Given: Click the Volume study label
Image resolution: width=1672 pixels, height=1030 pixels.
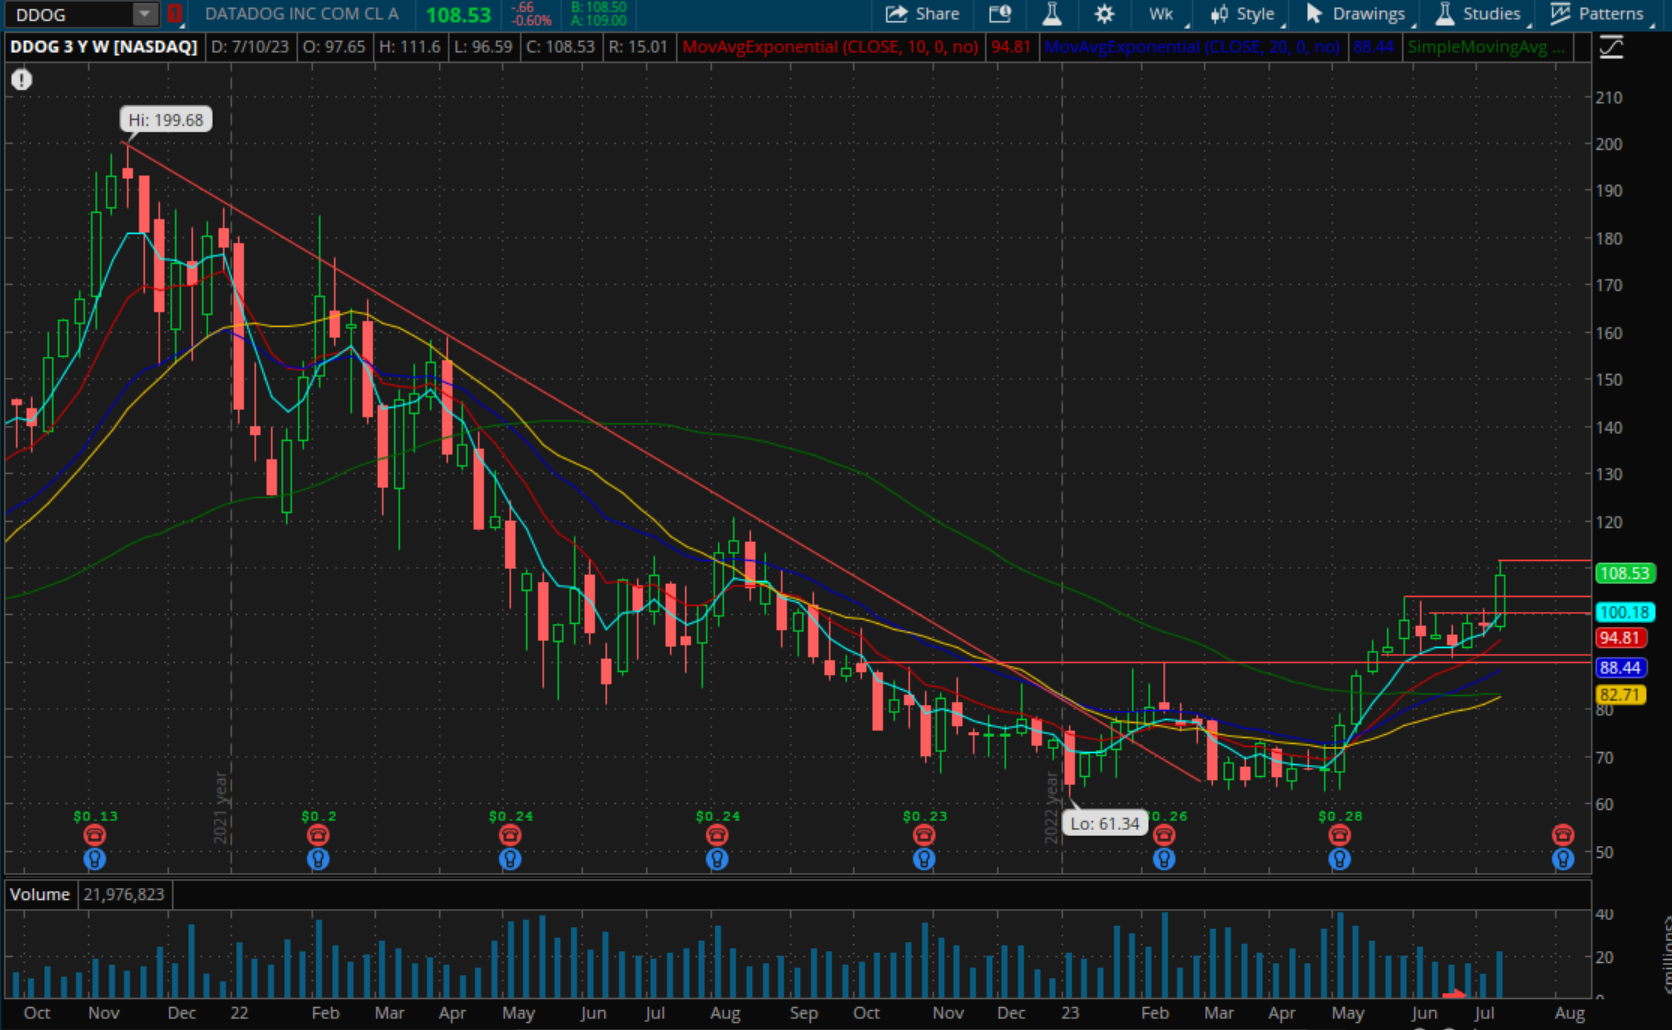Looking at the screenshot, I should click(40, 894).
